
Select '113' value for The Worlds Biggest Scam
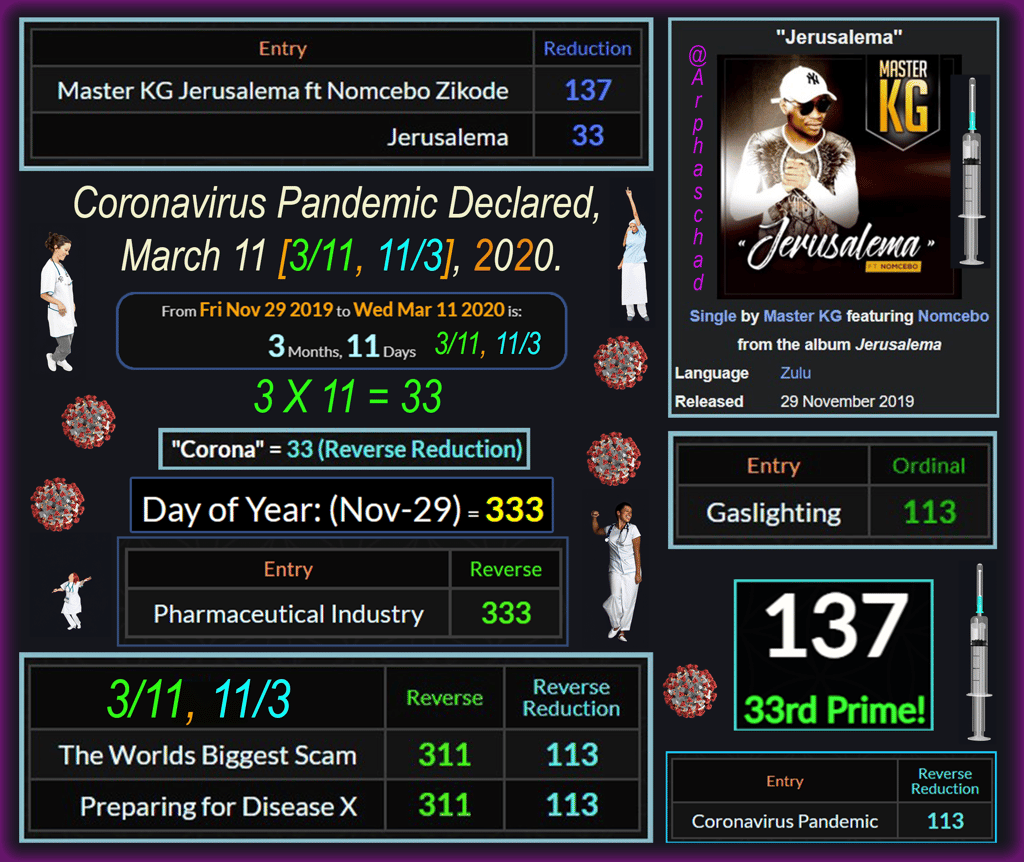[572, 755]
